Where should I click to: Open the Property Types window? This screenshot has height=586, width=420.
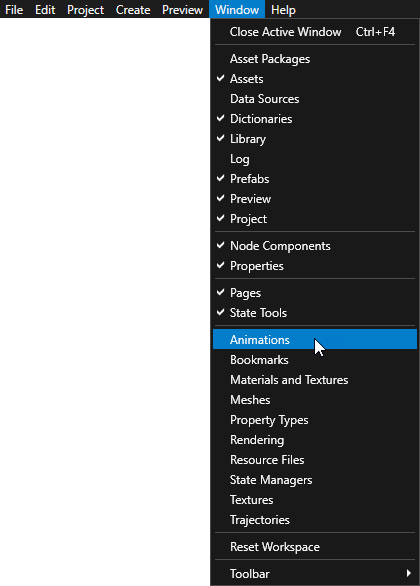[x=315, y=420]
